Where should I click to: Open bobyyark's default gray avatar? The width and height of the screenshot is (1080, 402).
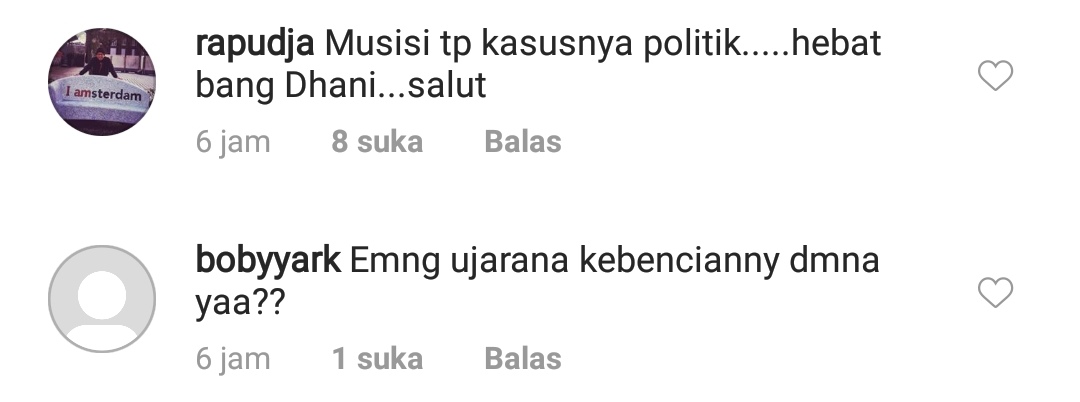(x=102, y=299)
